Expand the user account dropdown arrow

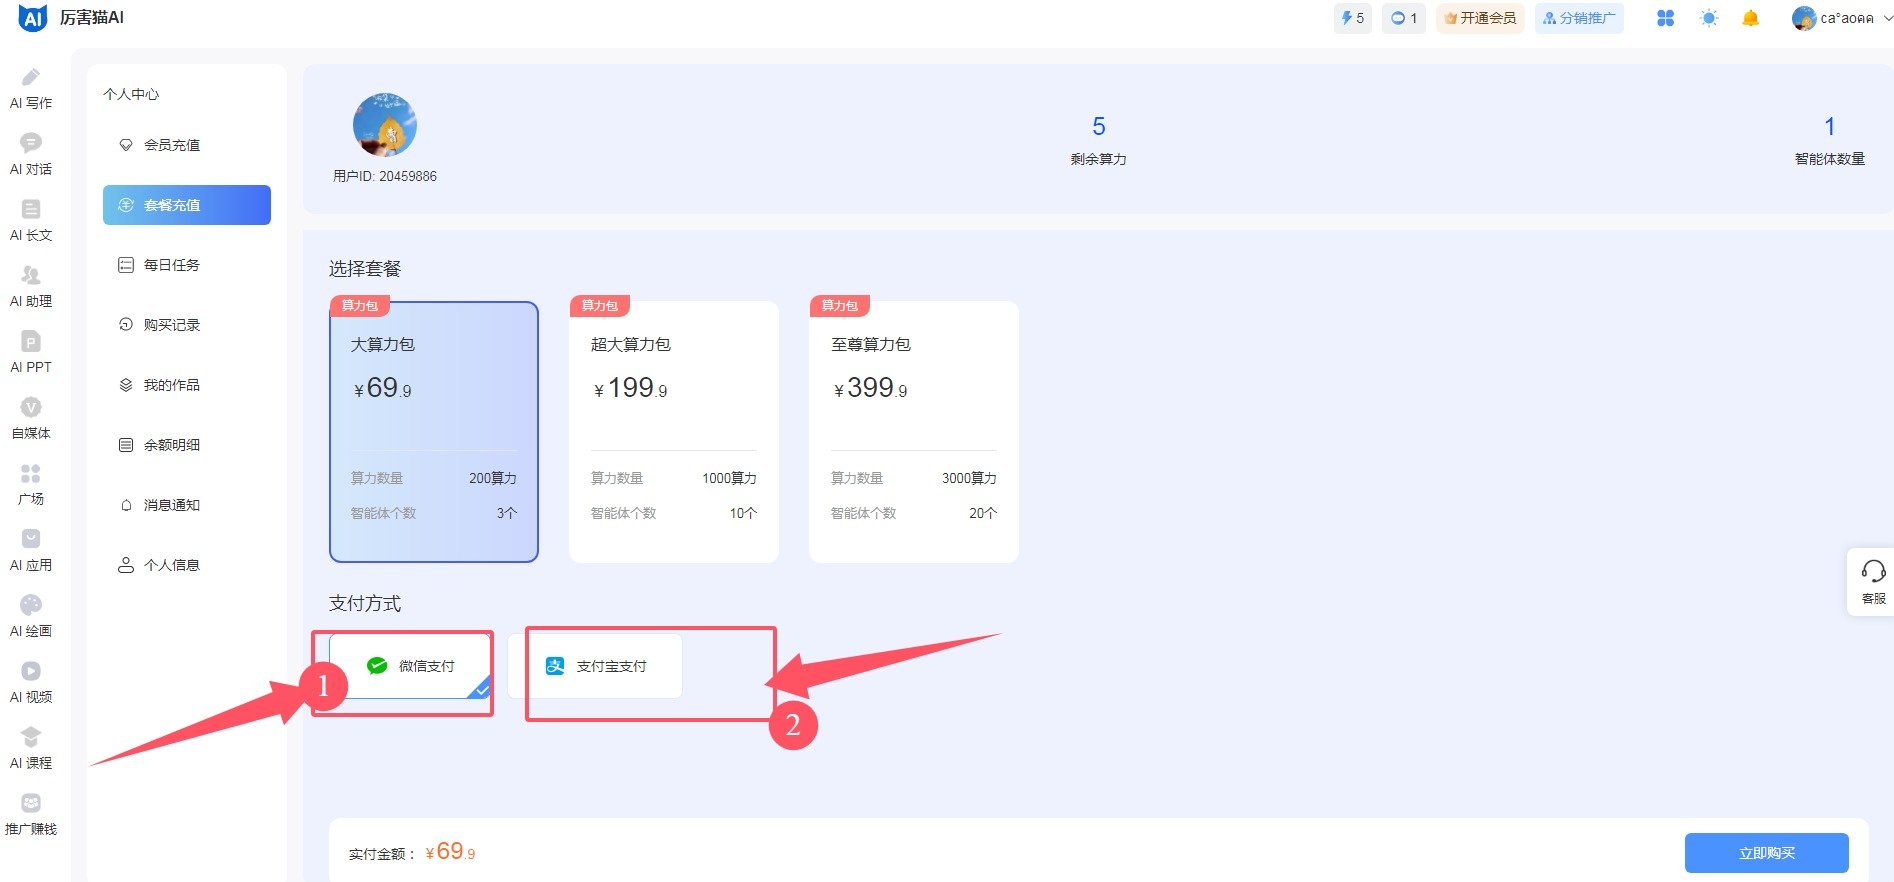click(x=1887, y=18)
